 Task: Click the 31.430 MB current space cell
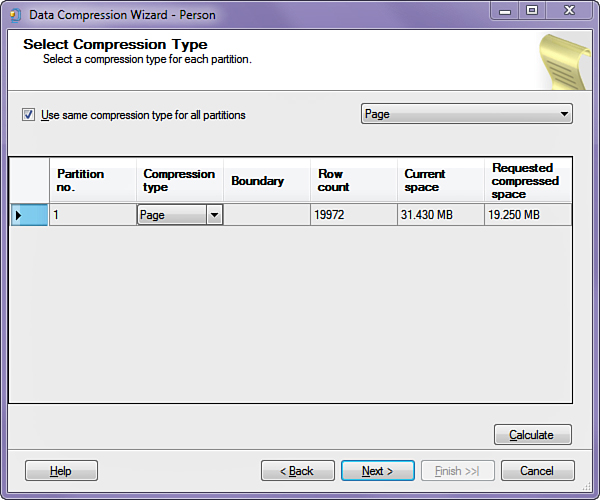tap(440, 215)
